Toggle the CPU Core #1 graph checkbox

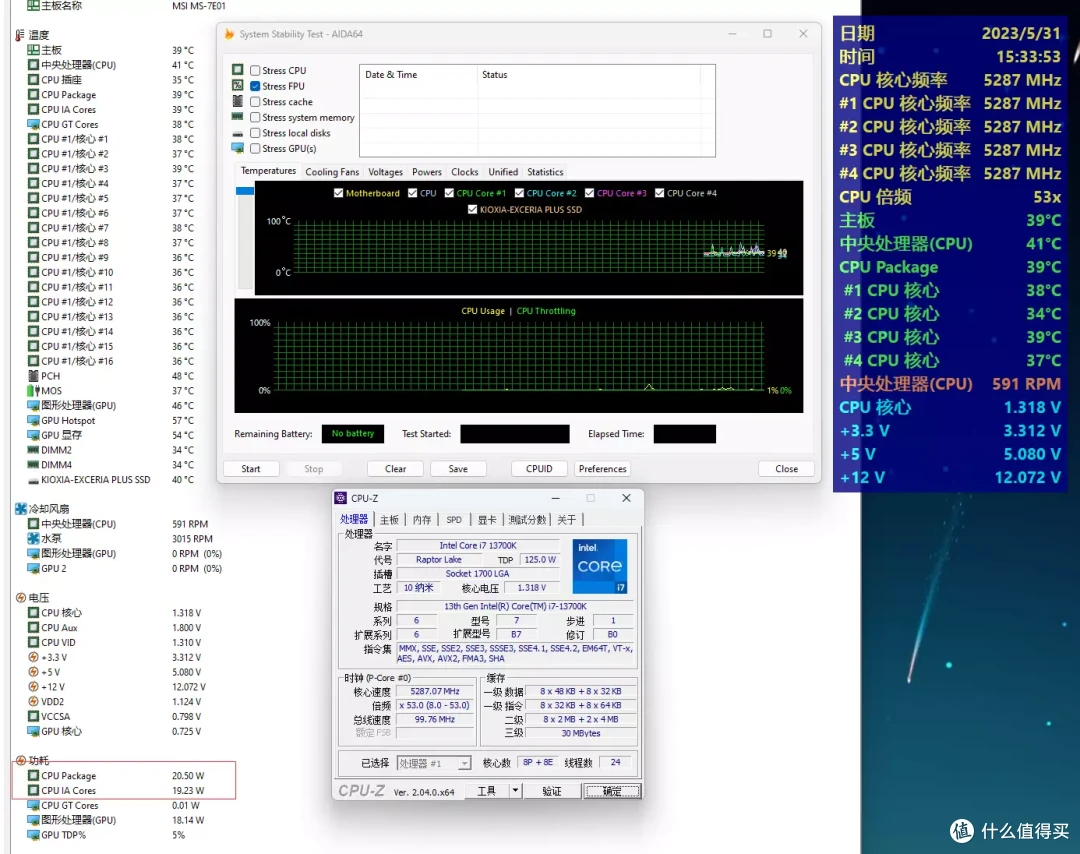click(x=449, y=193)
